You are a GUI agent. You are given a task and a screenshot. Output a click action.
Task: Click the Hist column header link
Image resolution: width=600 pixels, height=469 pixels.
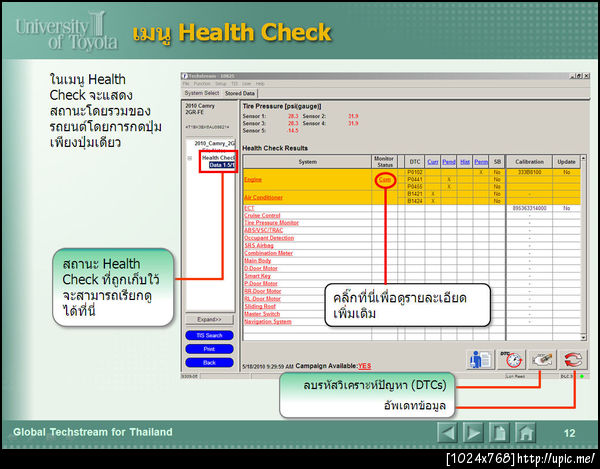click(465, 162)
